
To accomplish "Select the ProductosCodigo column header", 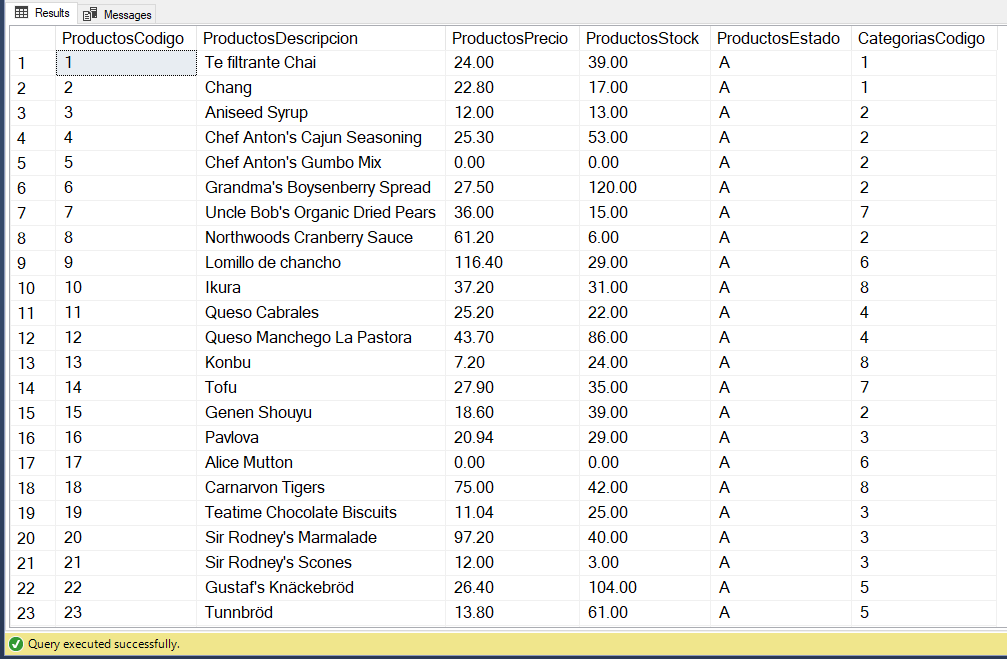I will [x=126, y=39].
